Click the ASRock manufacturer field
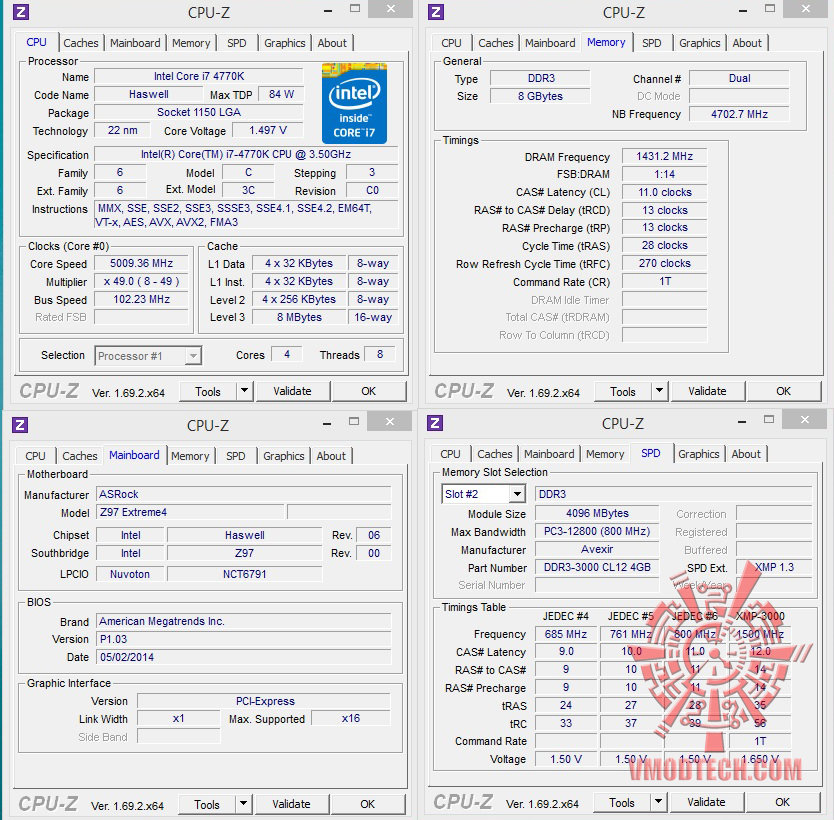Image resolution: width=834 pixels, height=820 pixels. [x=244, y=495]
